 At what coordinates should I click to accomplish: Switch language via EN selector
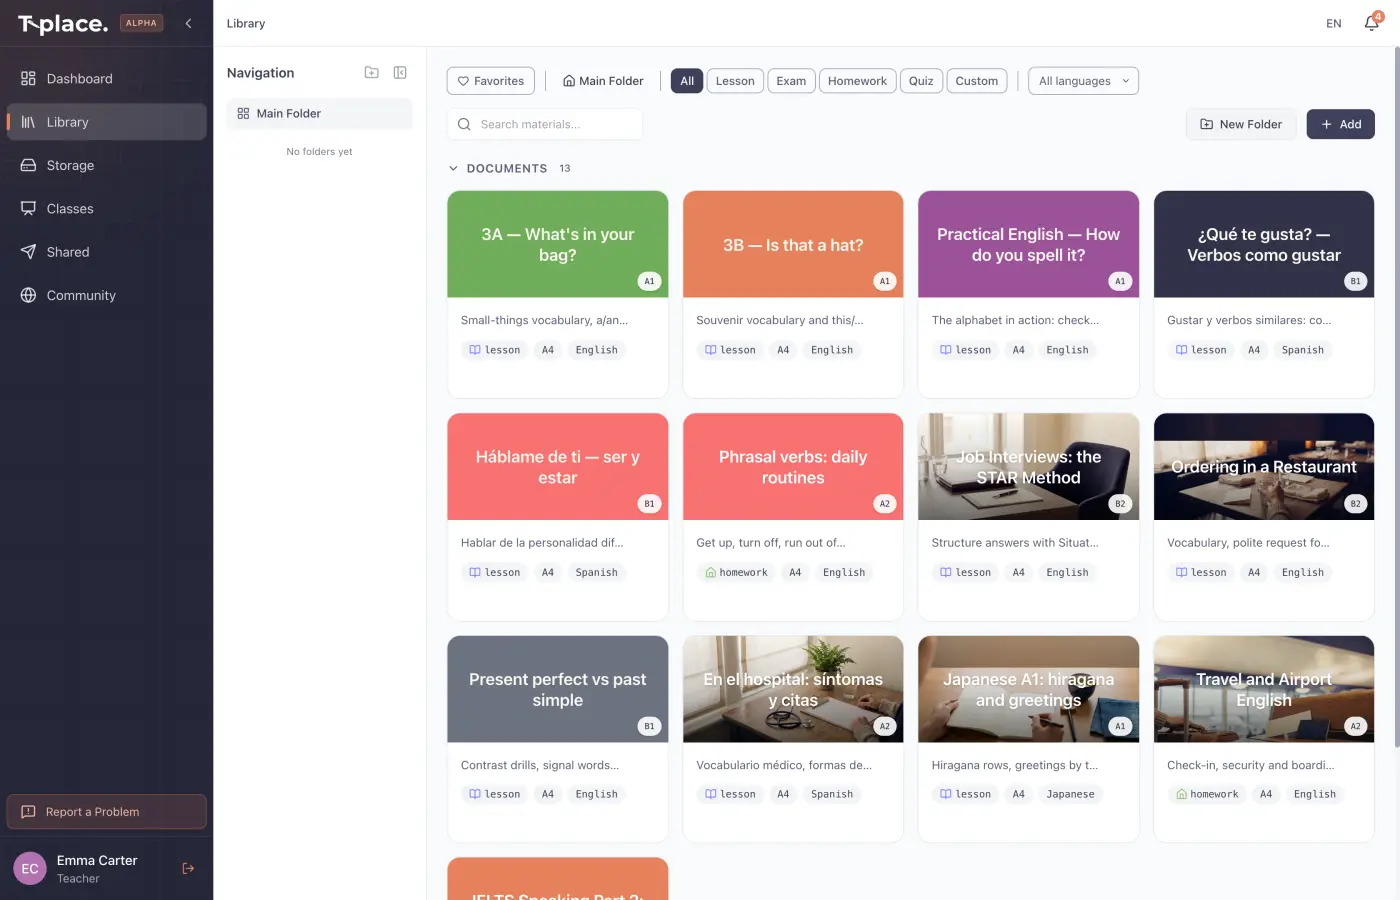pos(1334,23)
